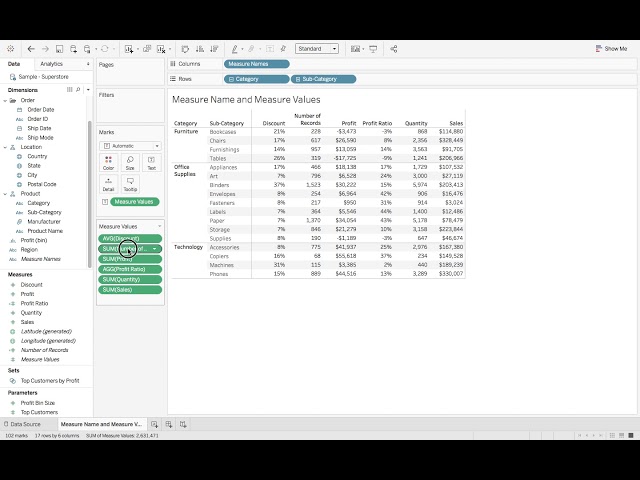Click the Redo forward arrow
The width and height of the screenshot is (640, 480).
[45, 49]
